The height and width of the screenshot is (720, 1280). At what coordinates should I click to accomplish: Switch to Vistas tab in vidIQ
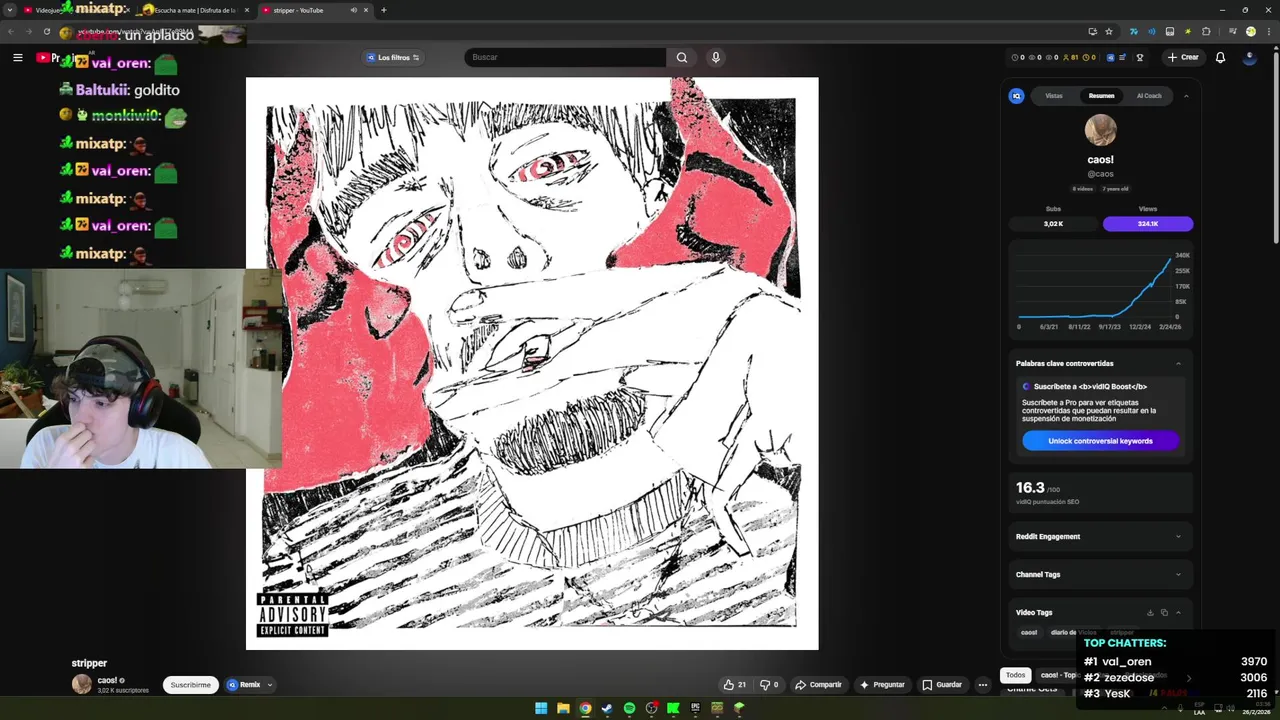click(x=1054, y=96)
